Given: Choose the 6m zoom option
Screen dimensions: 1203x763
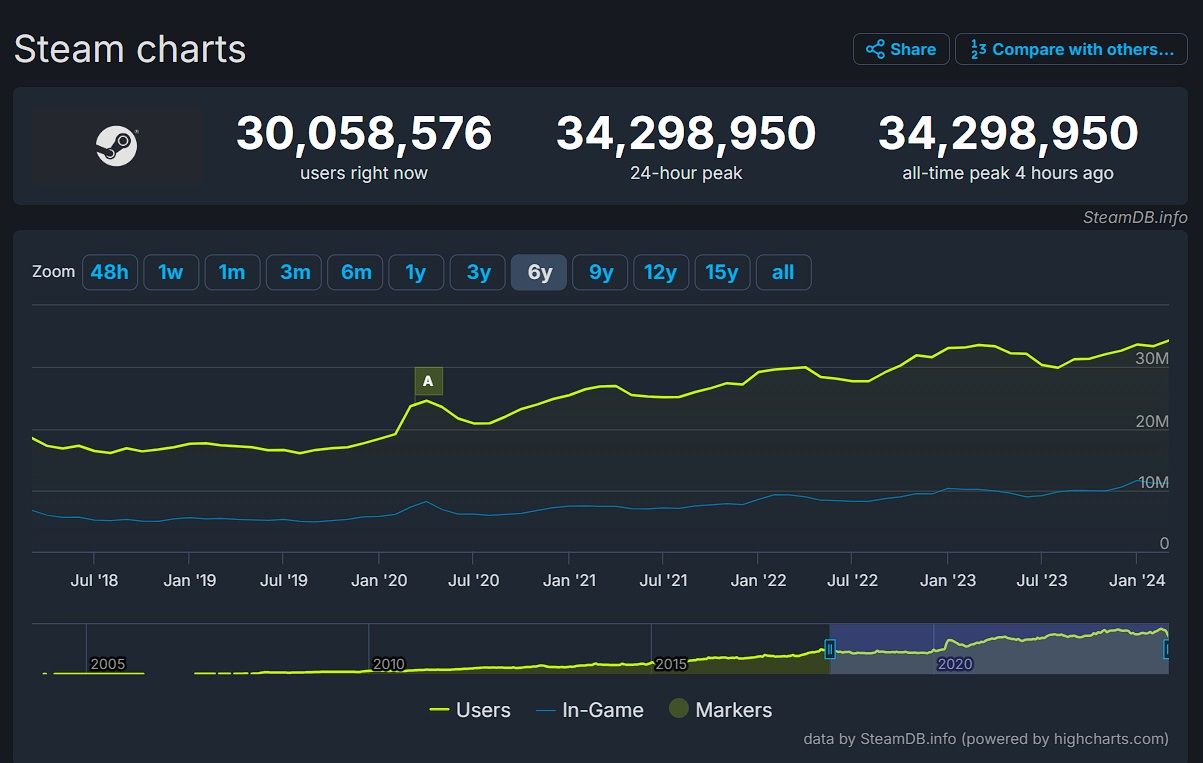Looking at the screenshot, I should click(x=355, y=272).
